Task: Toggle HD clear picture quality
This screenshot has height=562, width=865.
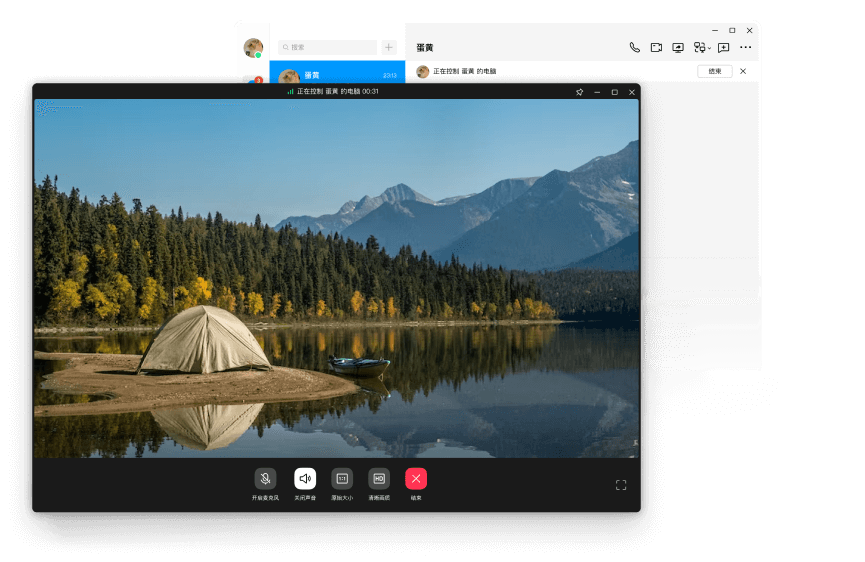Action: pyautogui.click(x=379, y=479)
